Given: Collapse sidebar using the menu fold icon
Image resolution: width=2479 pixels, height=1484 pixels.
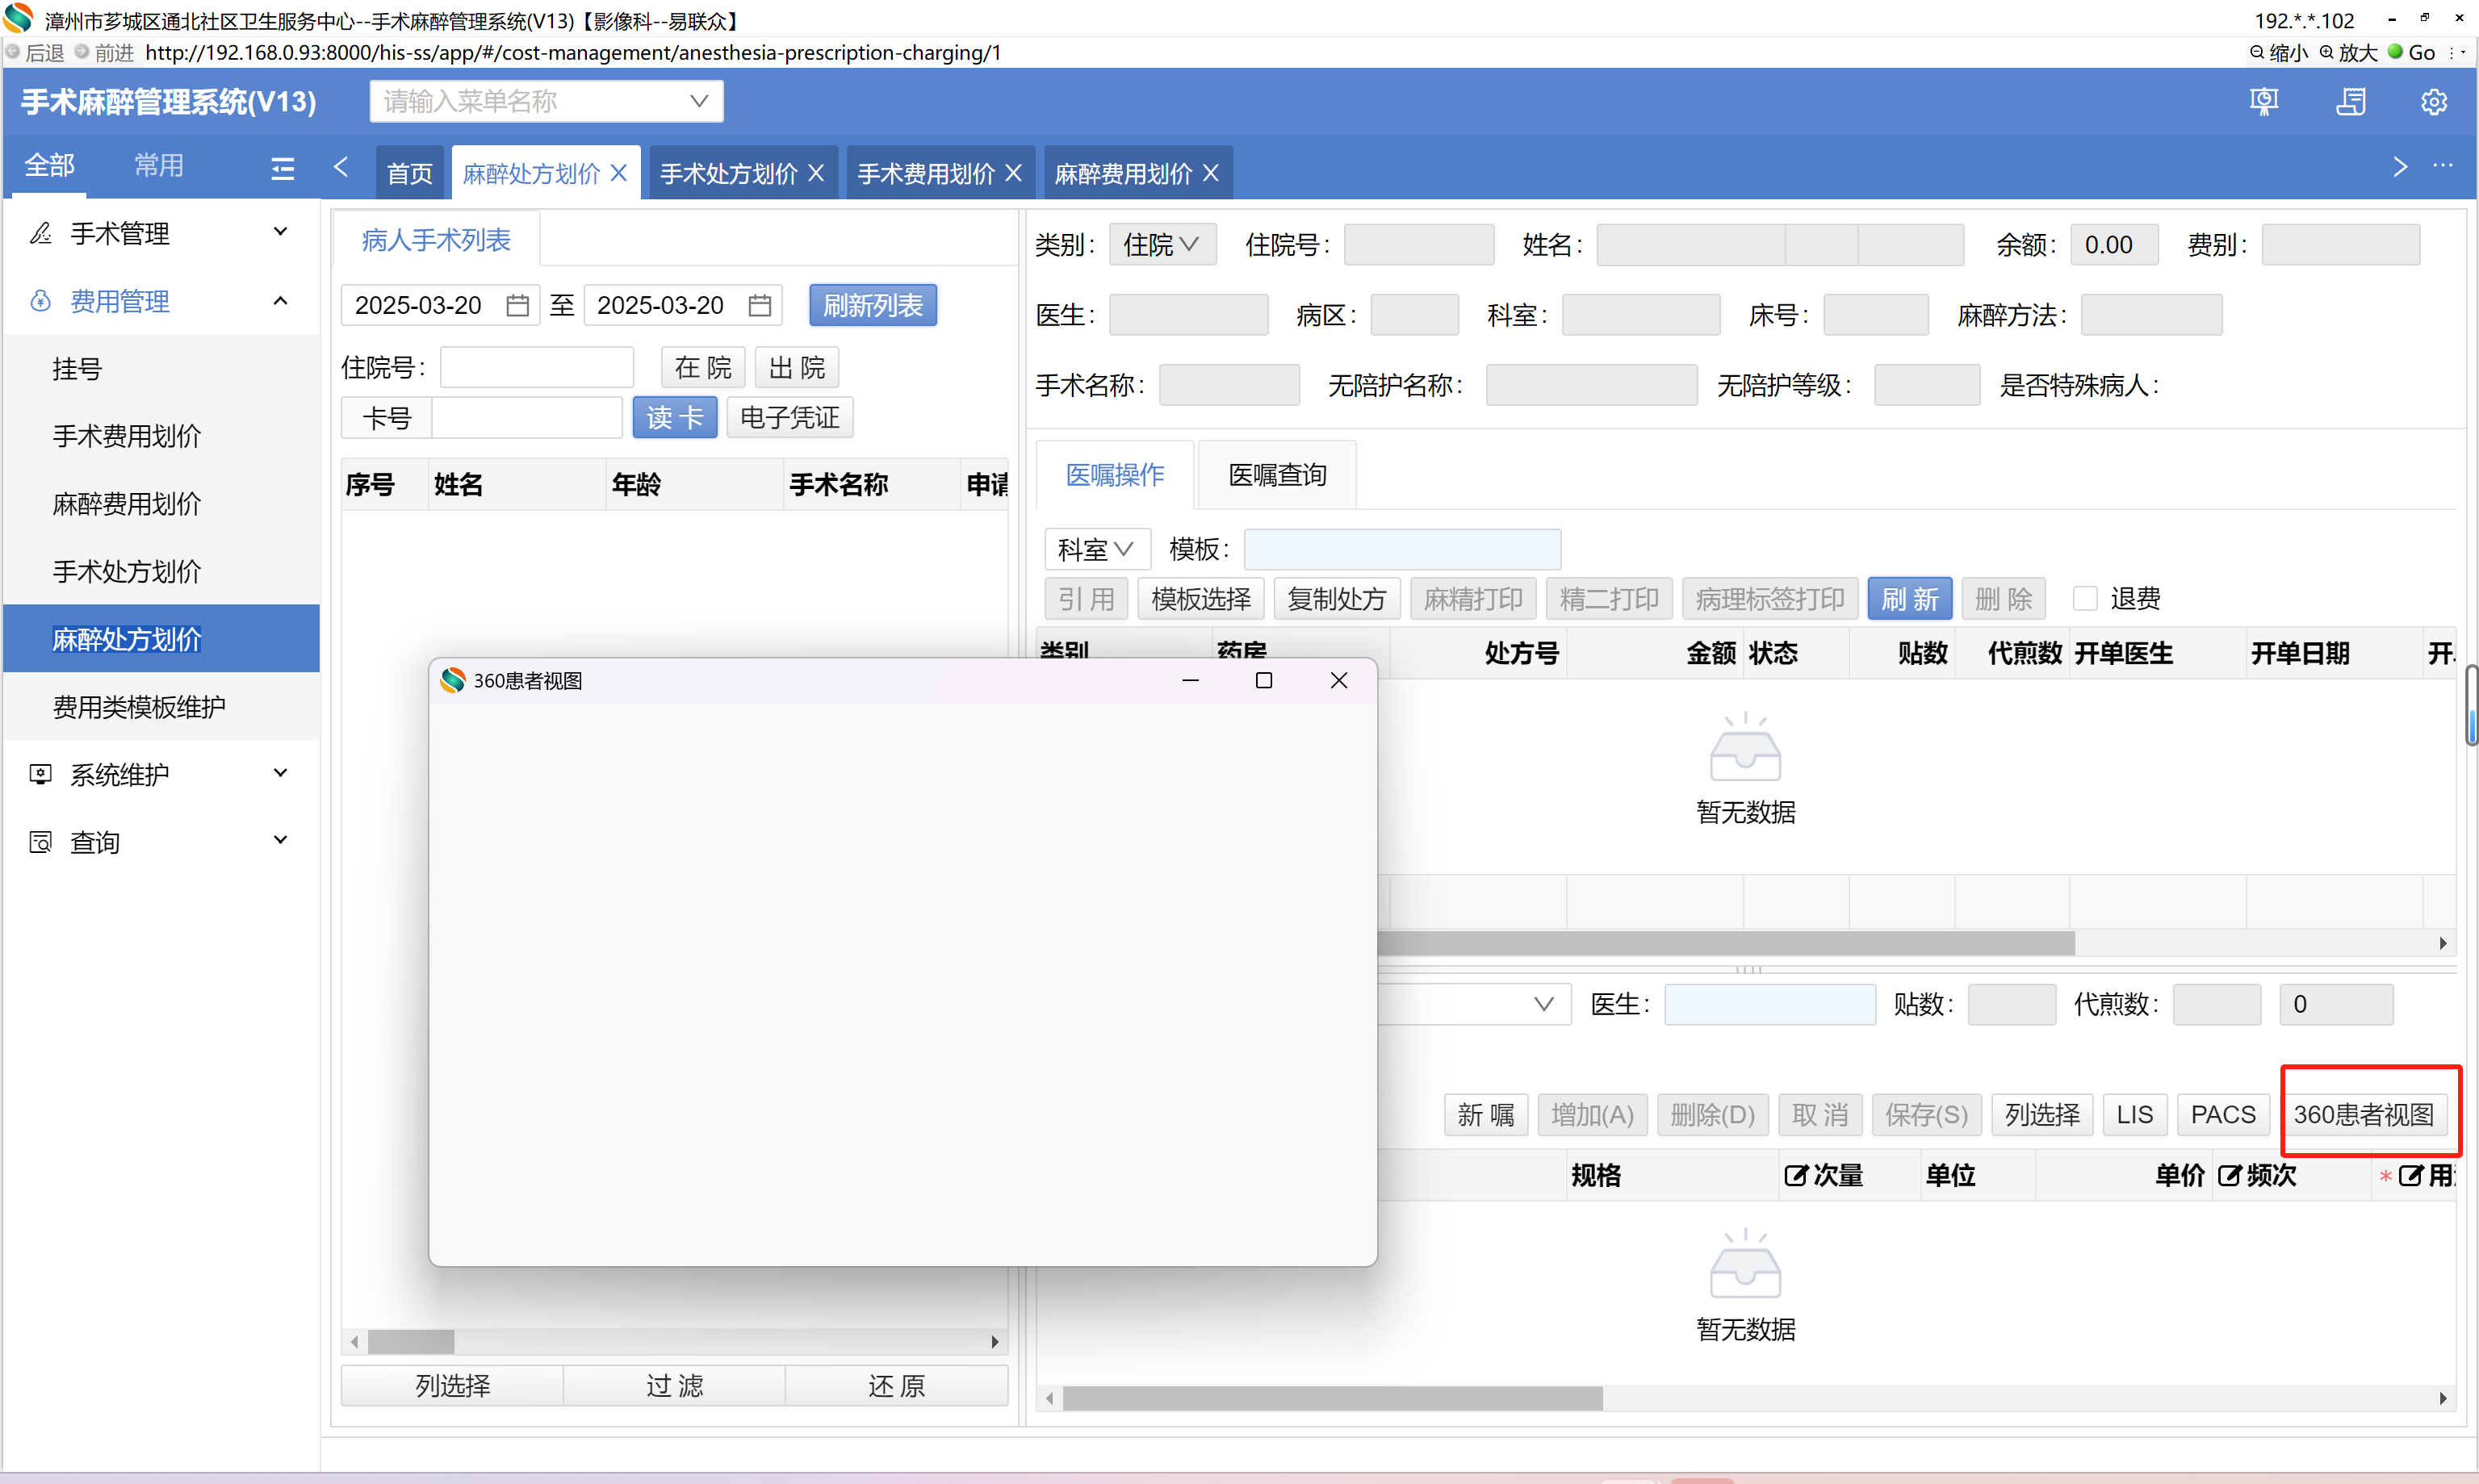Looking at the screenshot, I should coord(282,167).
